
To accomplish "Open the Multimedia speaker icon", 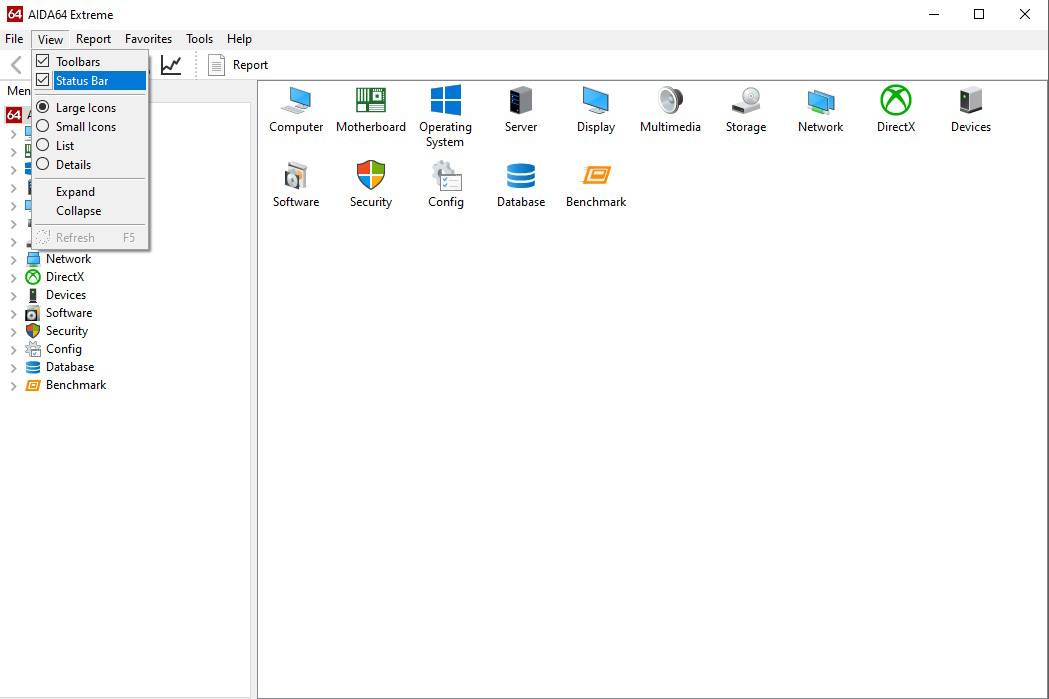I will (x=670, y=101).
